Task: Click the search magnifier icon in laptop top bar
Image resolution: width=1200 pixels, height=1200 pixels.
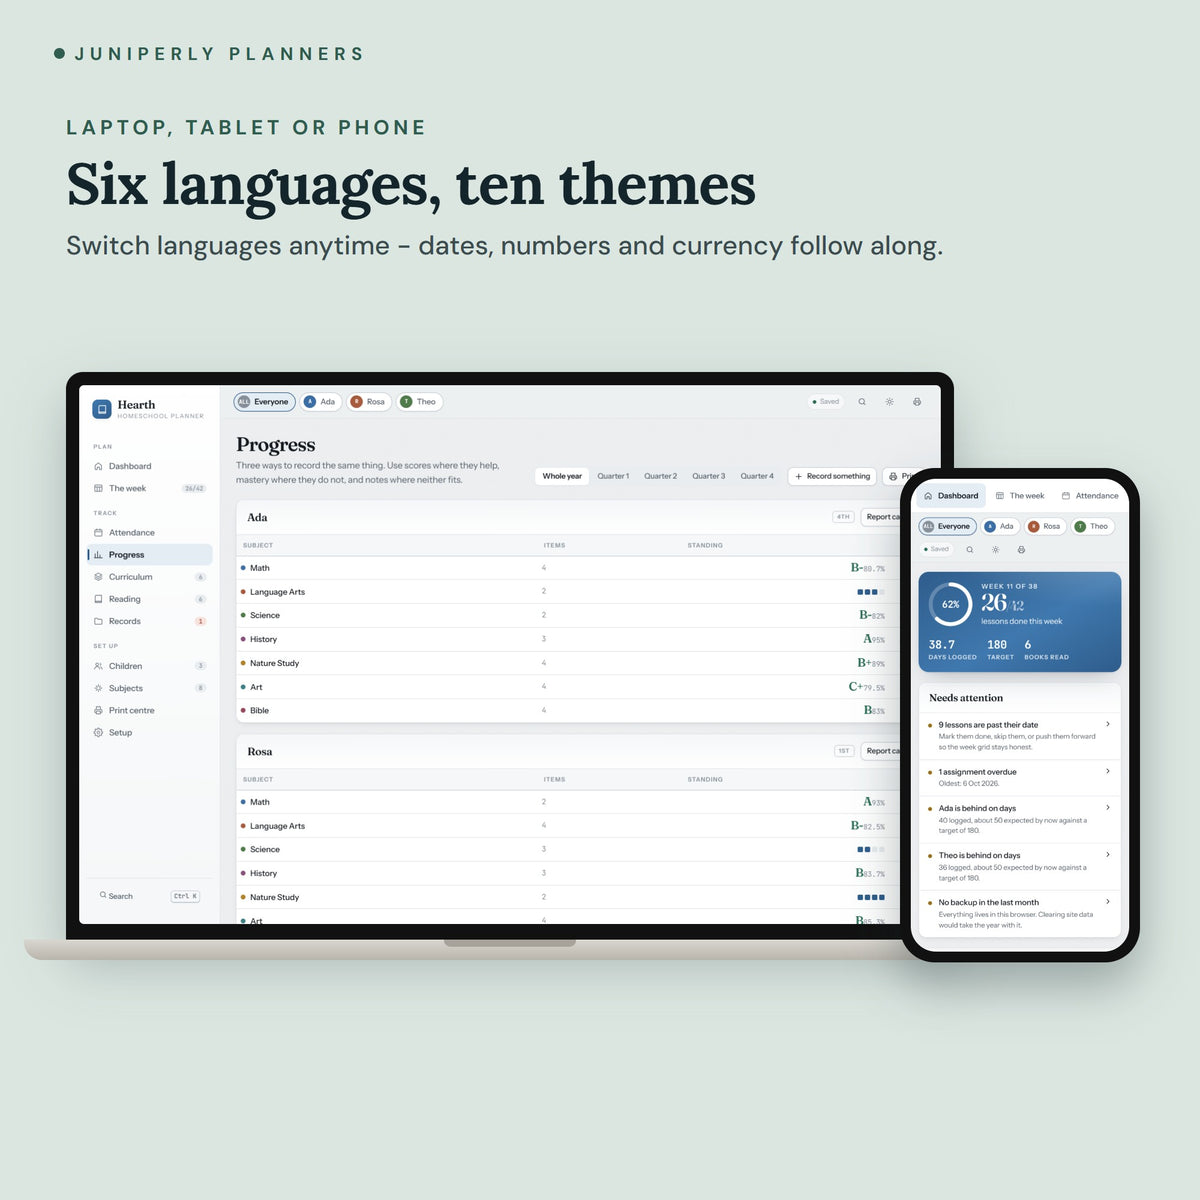Action: [862, 402]
